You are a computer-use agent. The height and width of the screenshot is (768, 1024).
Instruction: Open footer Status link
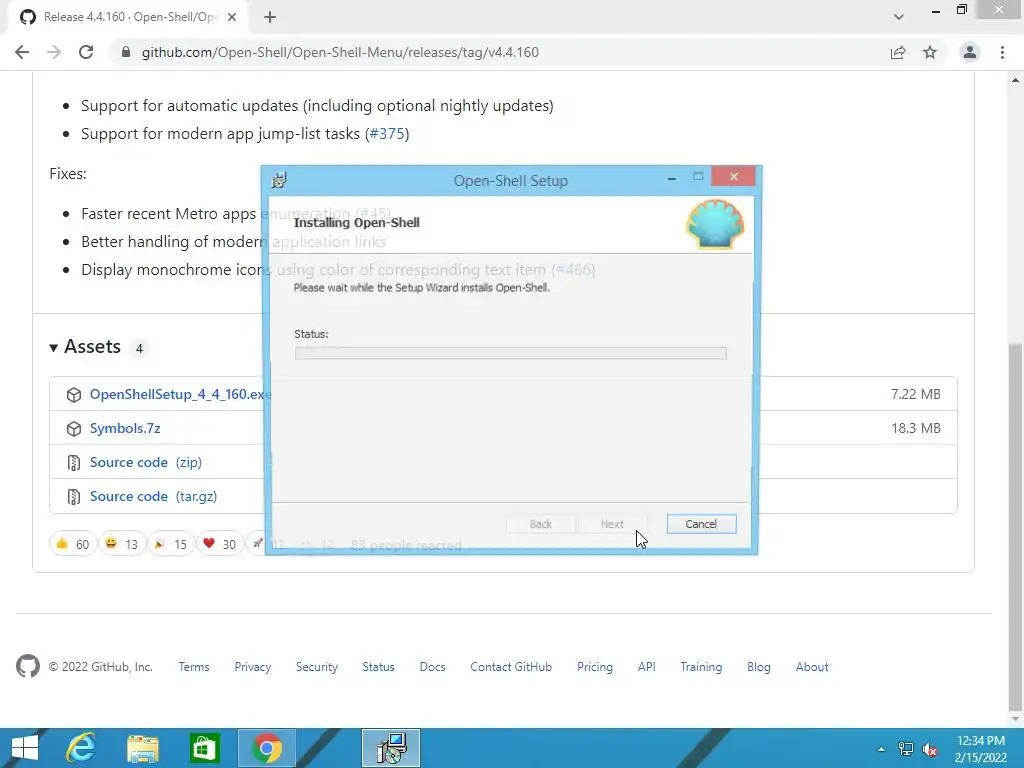tap(379, 667)
